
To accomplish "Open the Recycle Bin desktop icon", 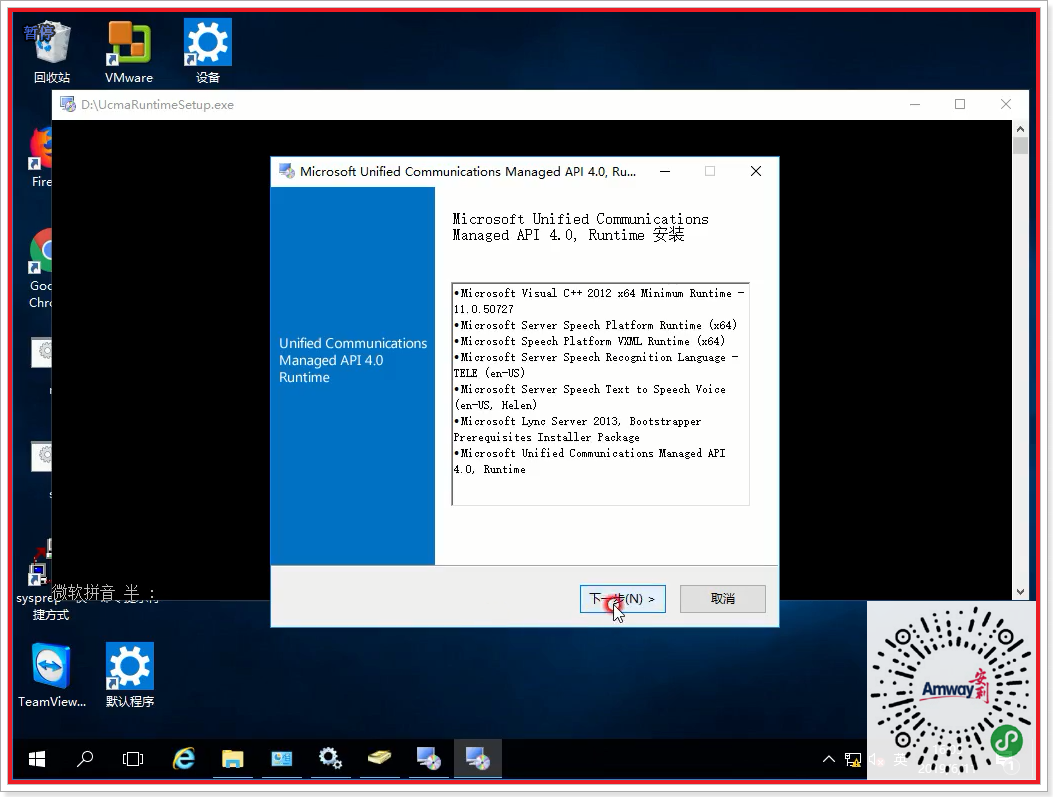I will pos(52,52).
